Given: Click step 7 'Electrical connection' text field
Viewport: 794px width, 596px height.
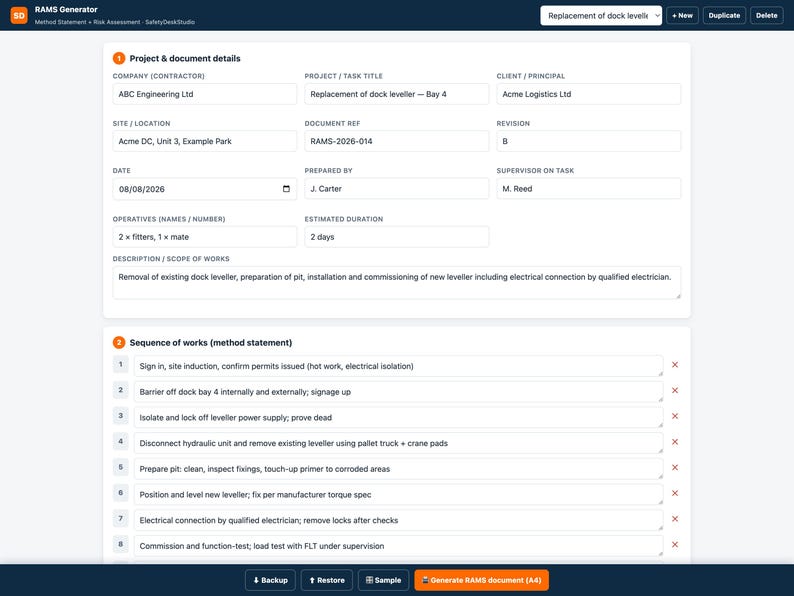Looking at the screenshot, I should pyautogui.click(x=398, y=521).
